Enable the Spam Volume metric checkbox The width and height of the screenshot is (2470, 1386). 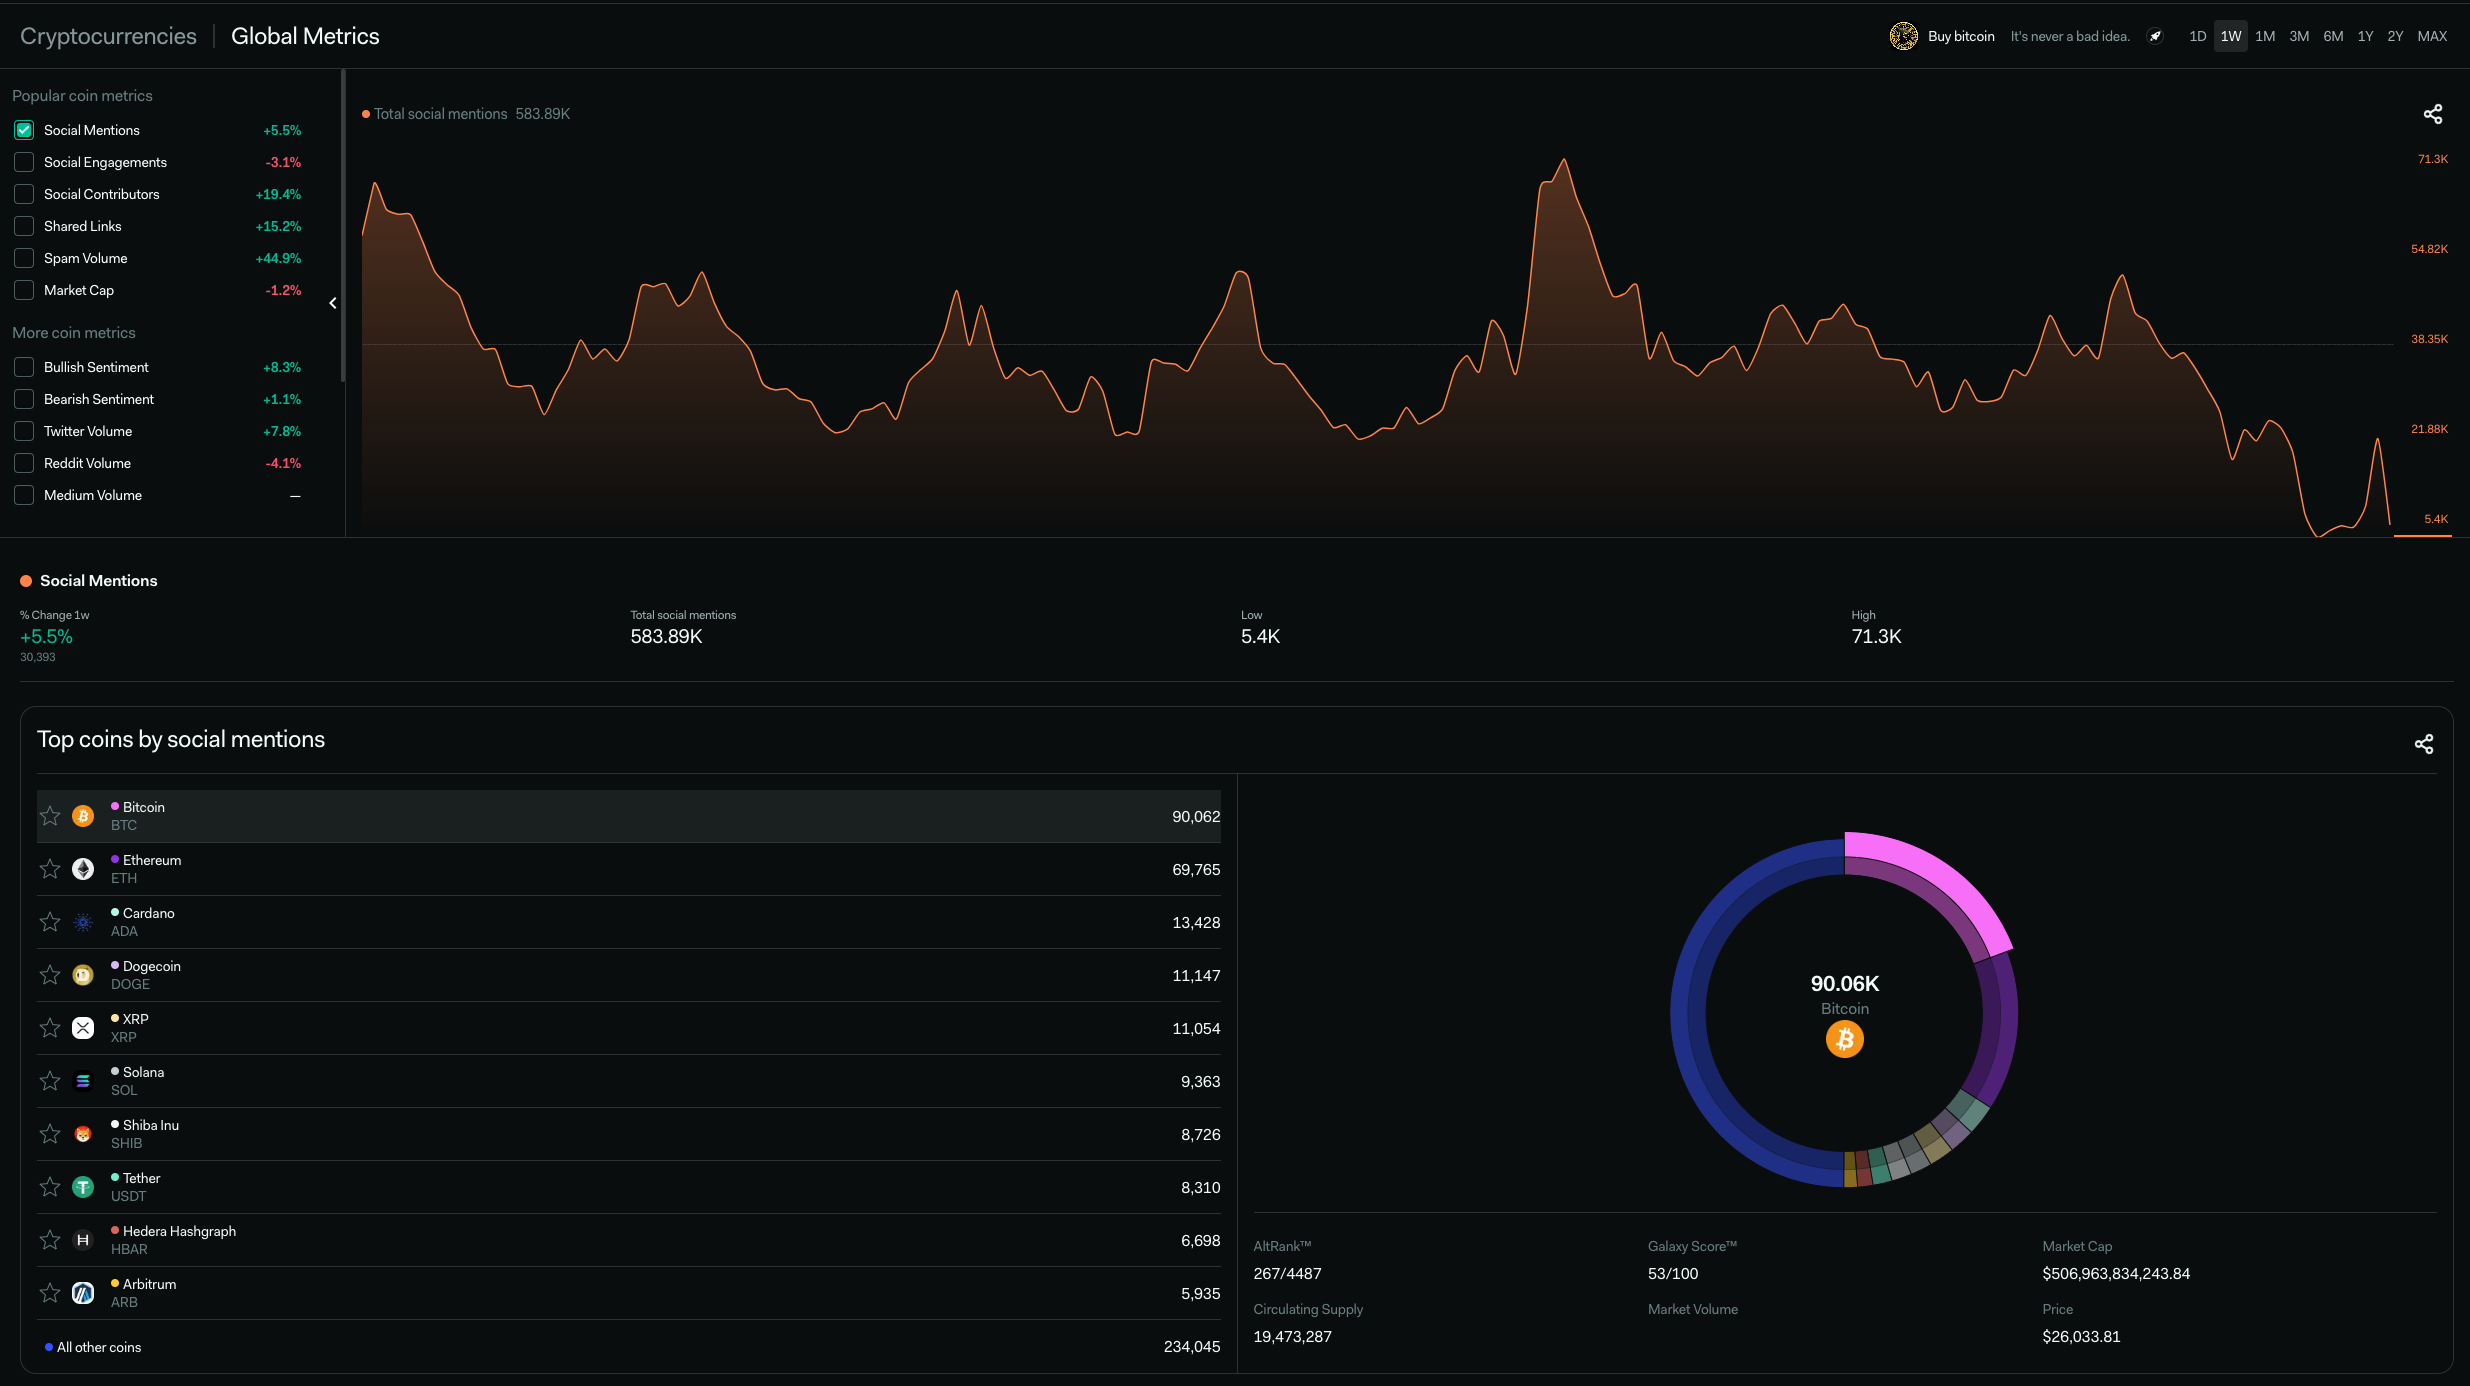[x=24, y=258]
